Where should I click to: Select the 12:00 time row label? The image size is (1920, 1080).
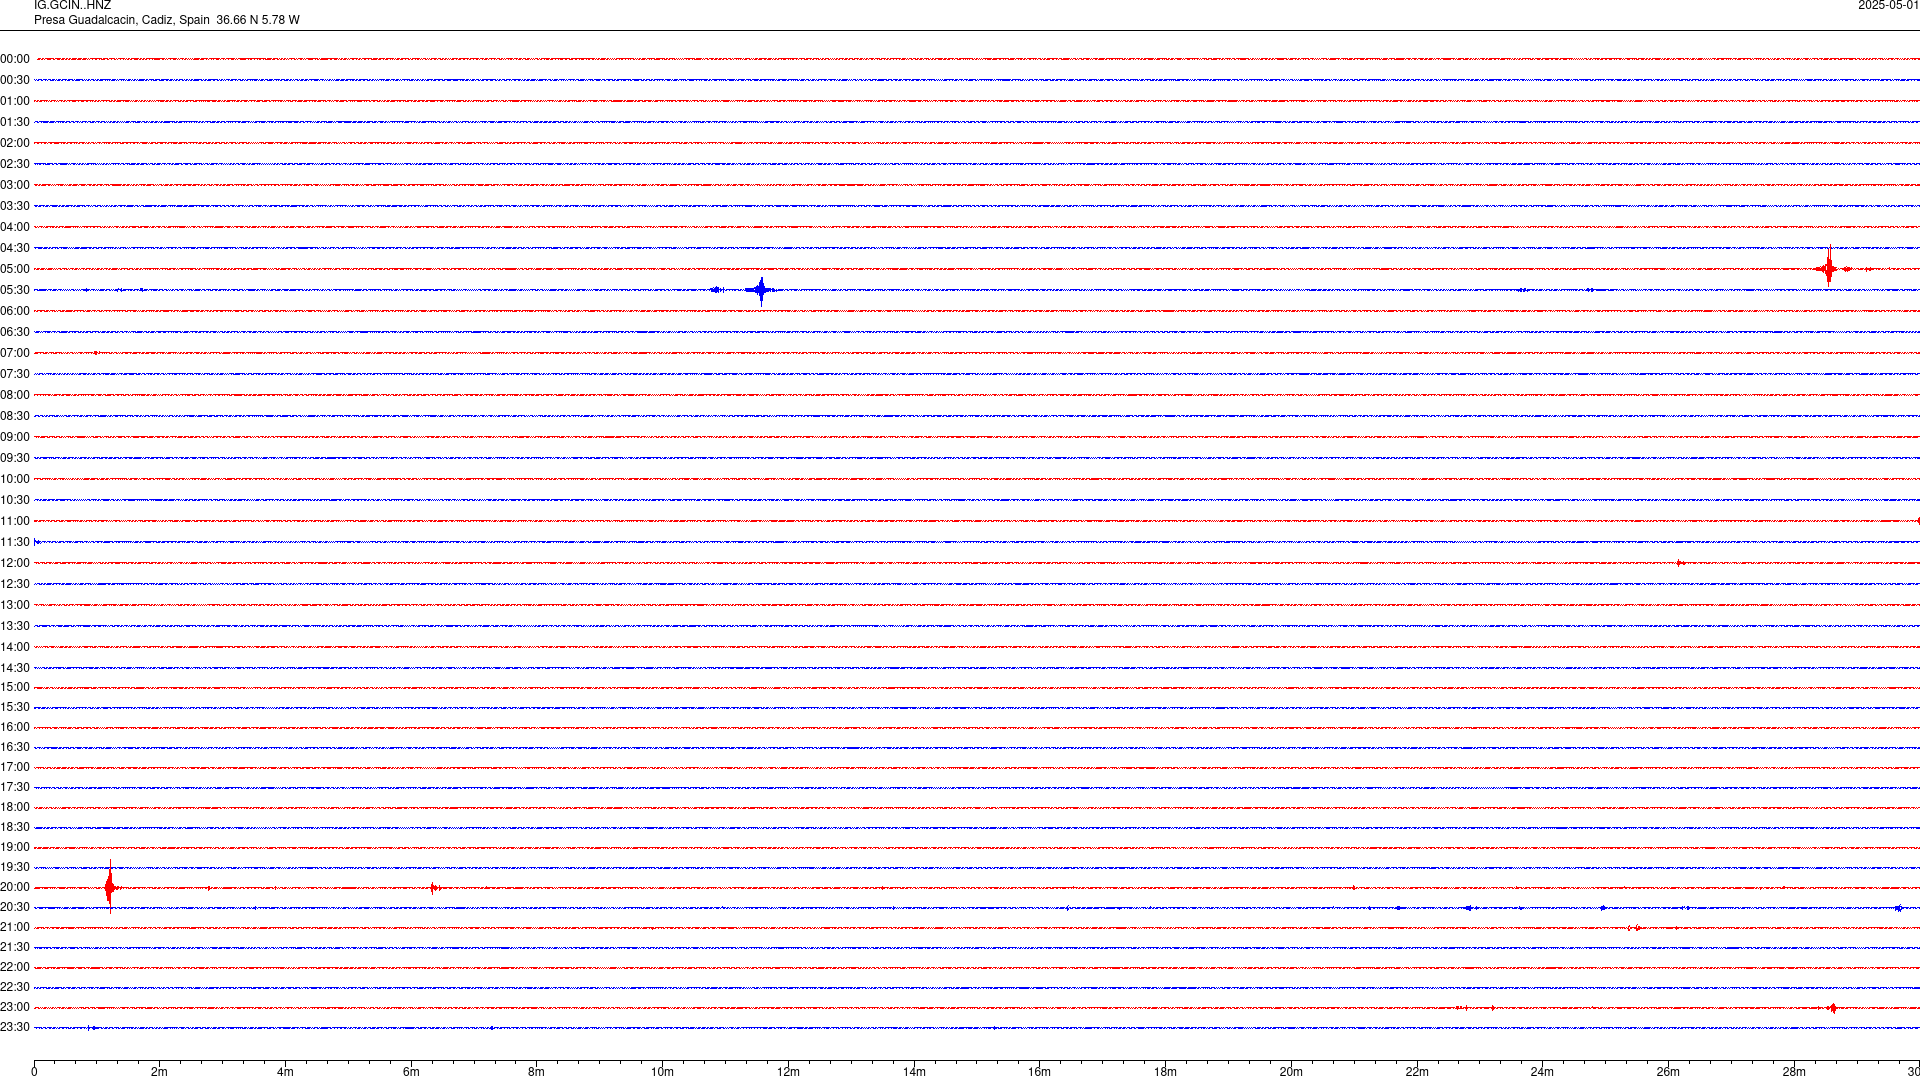[15, 563]
